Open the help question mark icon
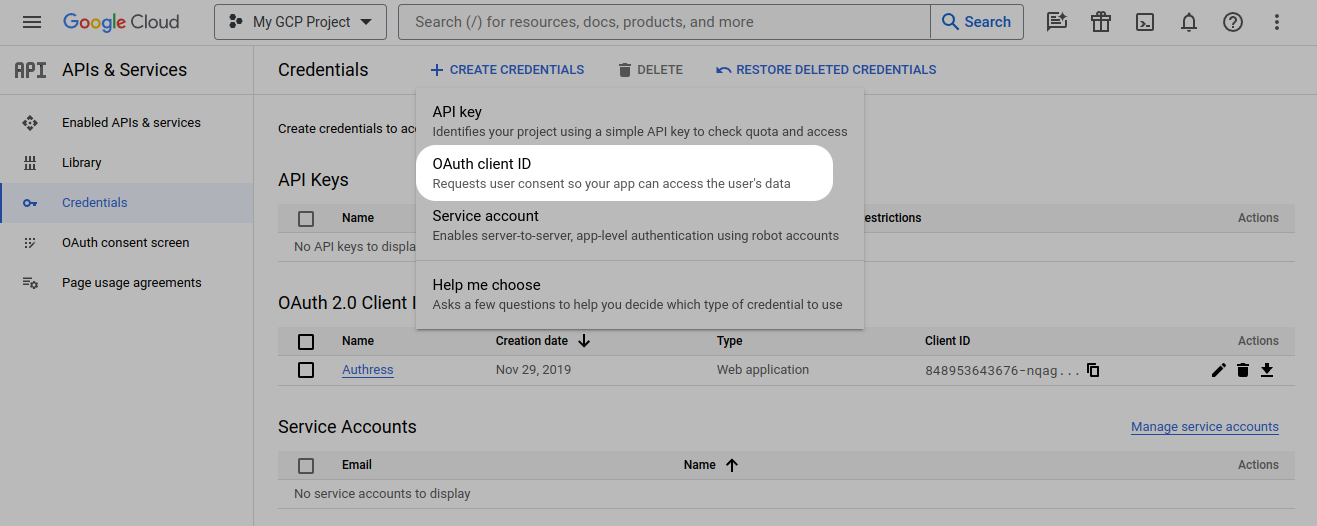 tap(1233, 22)
